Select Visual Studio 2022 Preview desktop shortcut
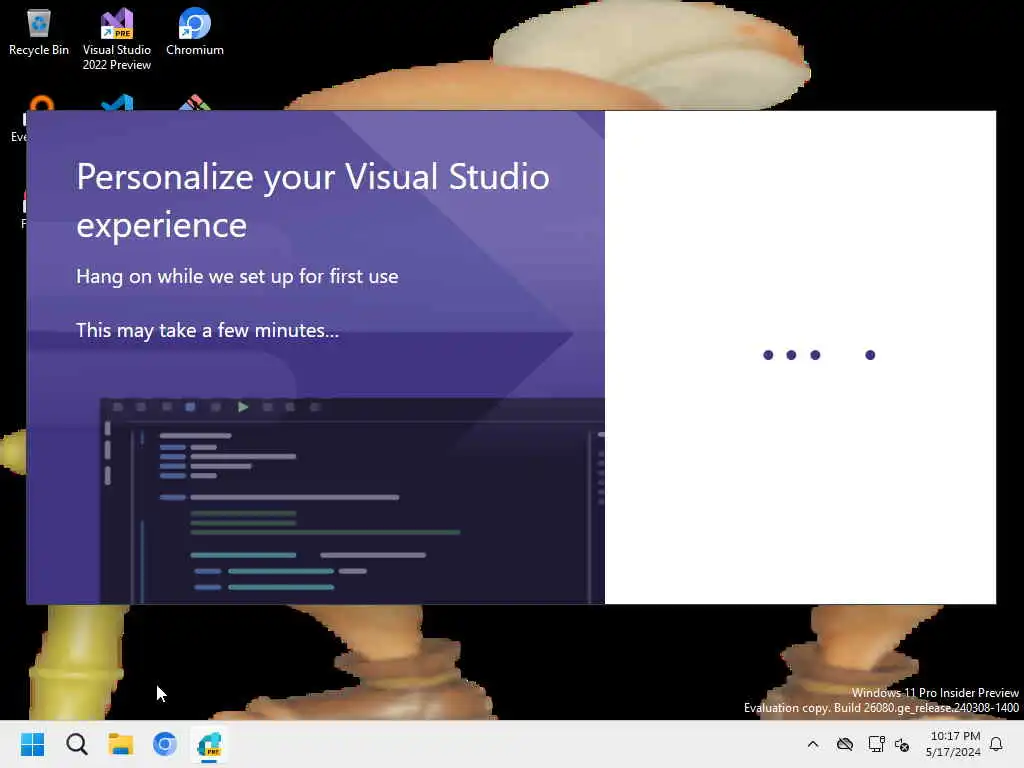This screenshot has width=1024, height=768. (117, 39)
